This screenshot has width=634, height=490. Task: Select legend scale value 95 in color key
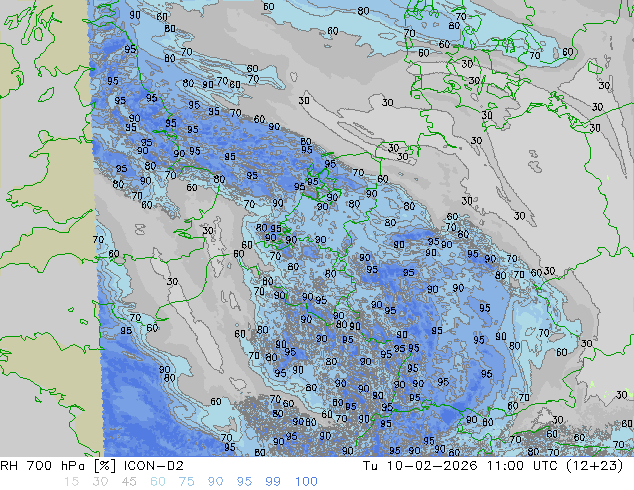pyautogui.click(x=244, y=482)
